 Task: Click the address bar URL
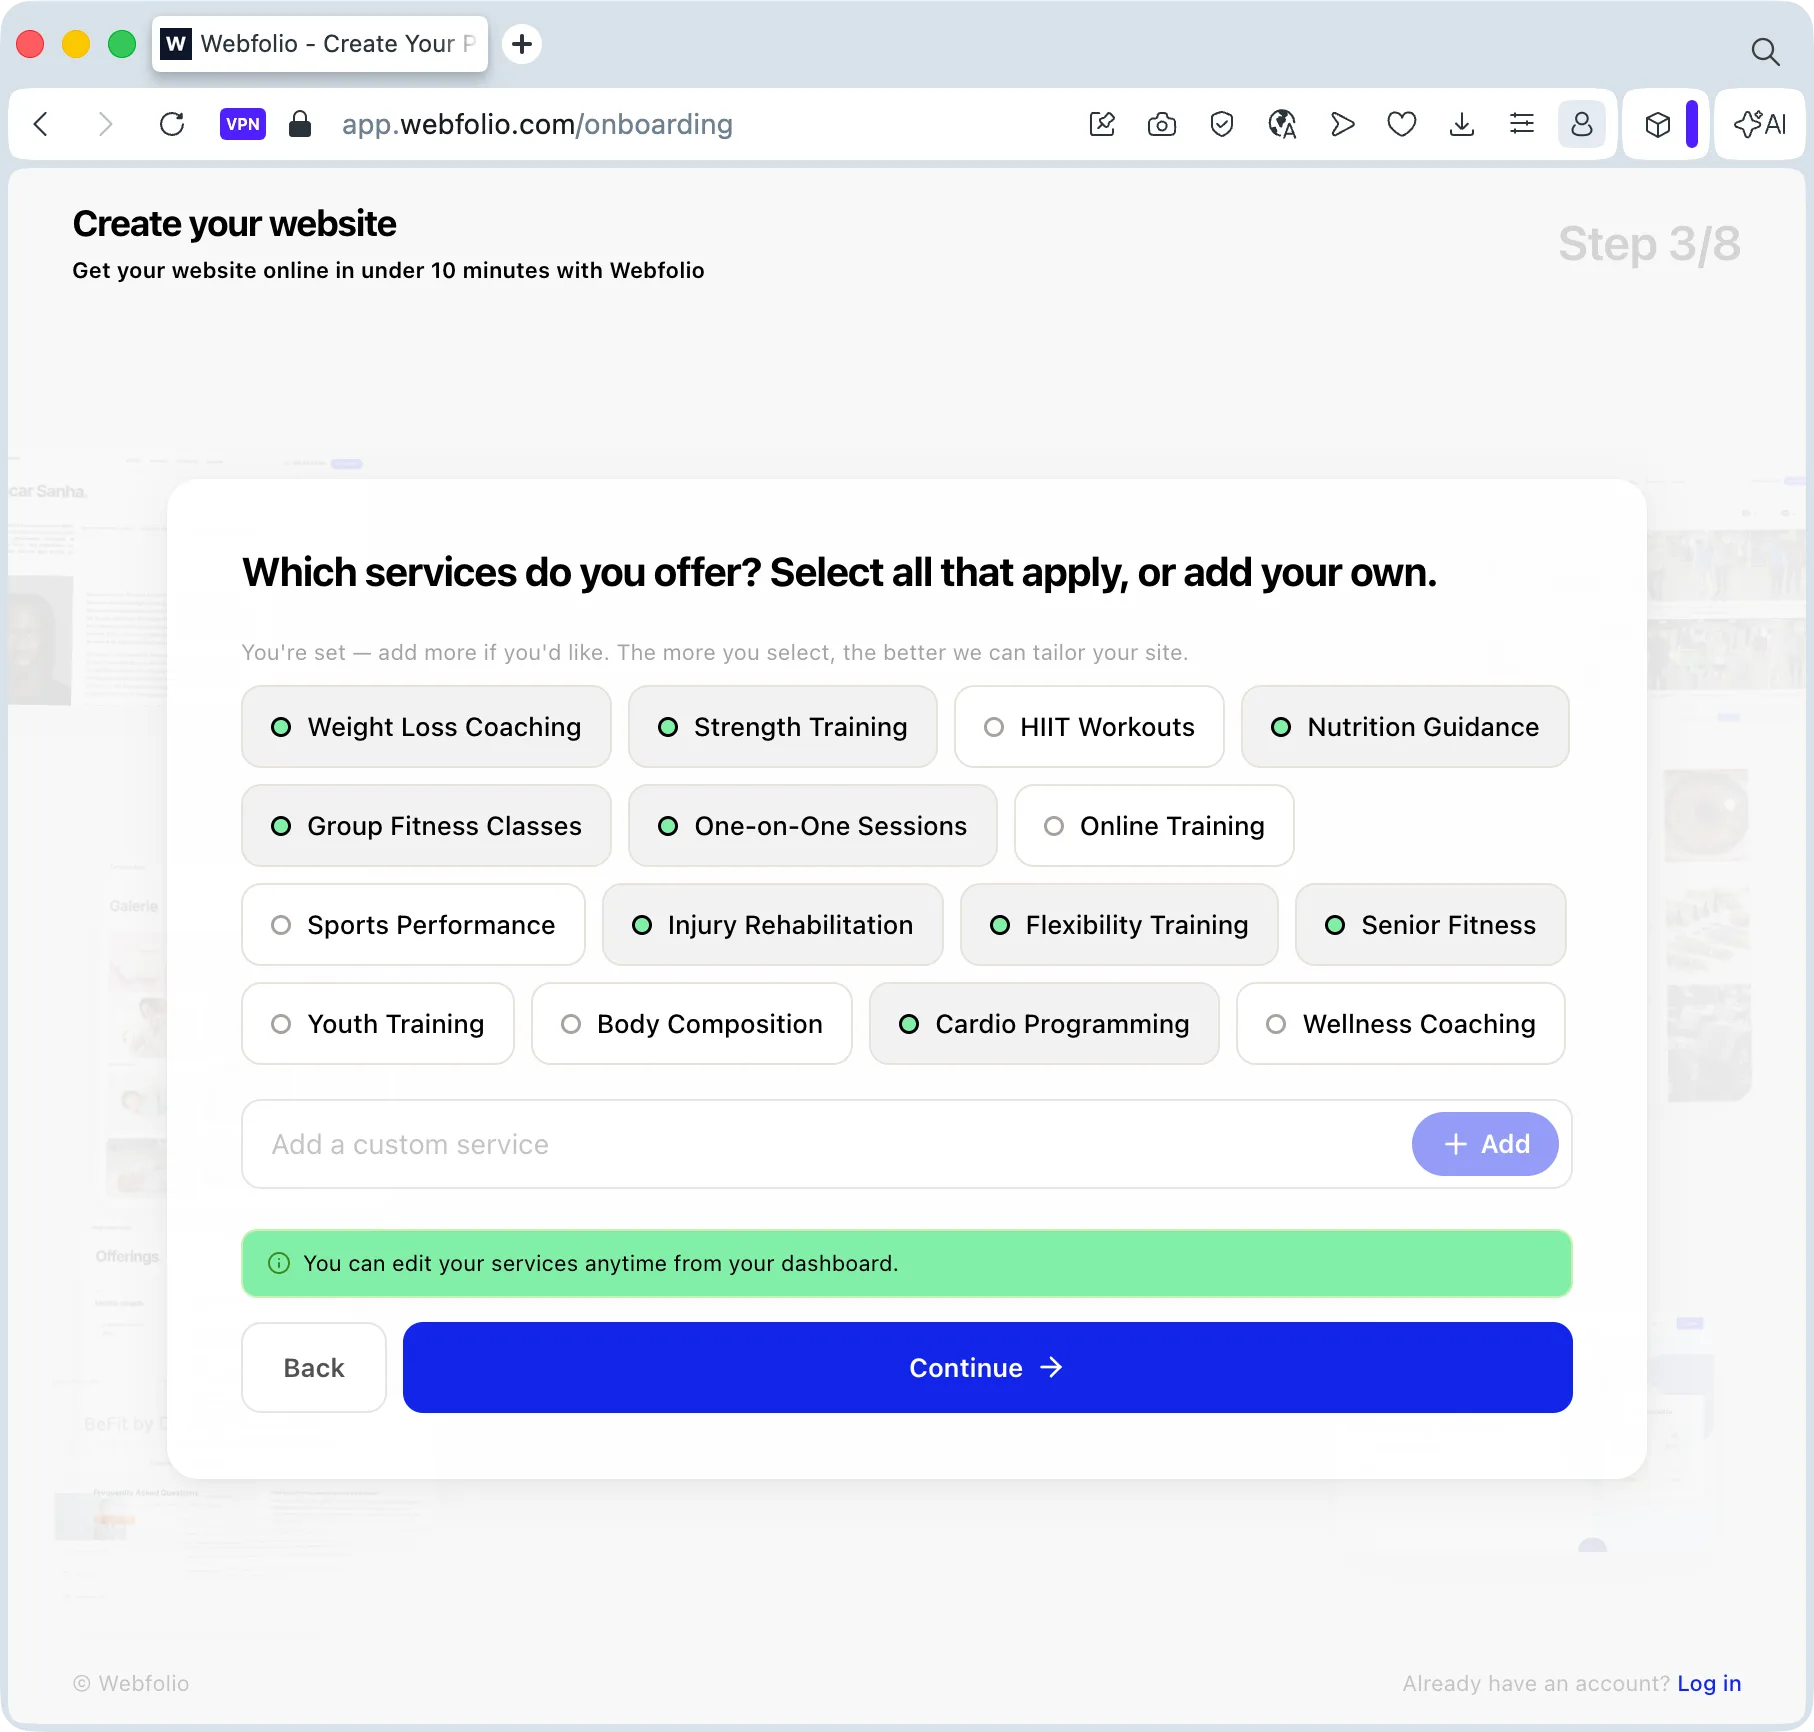point(537,124)
